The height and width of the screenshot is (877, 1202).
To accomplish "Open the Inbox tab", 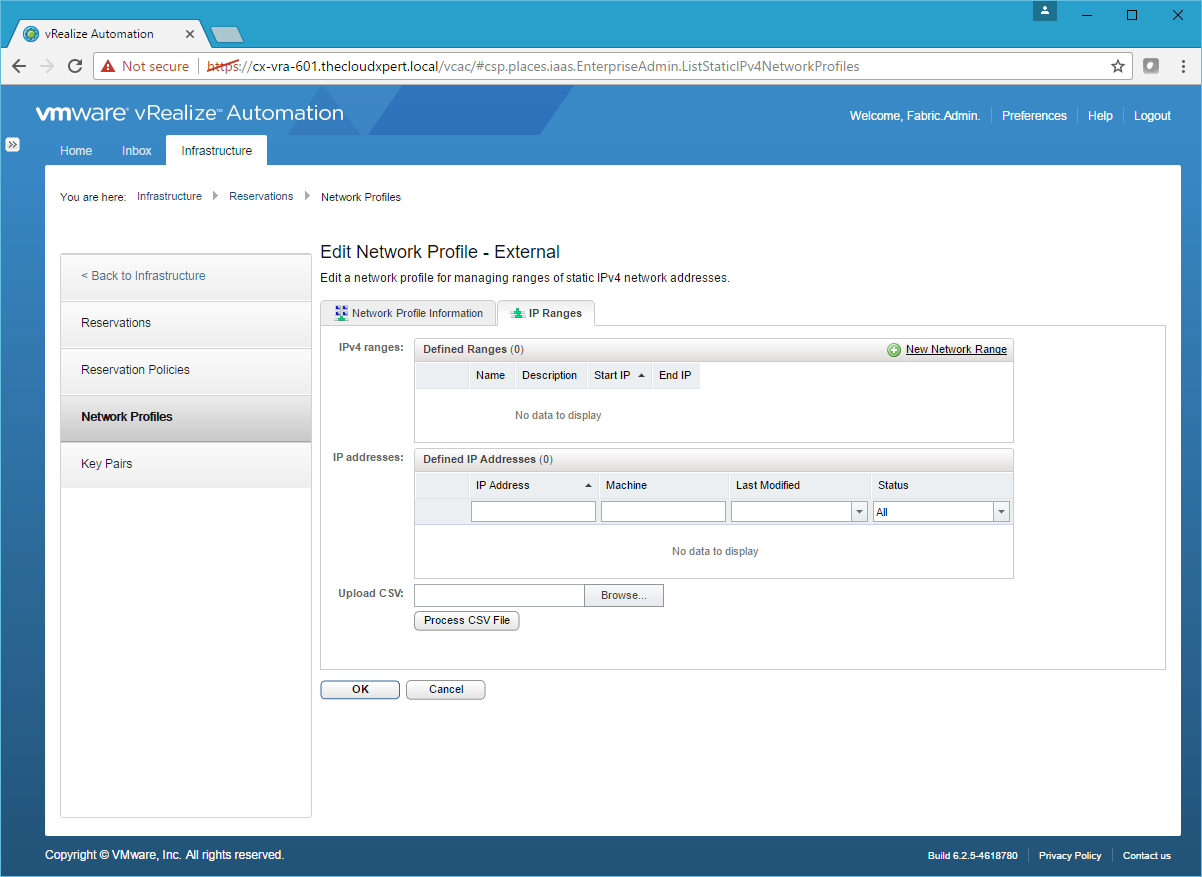I will (137, 151).
